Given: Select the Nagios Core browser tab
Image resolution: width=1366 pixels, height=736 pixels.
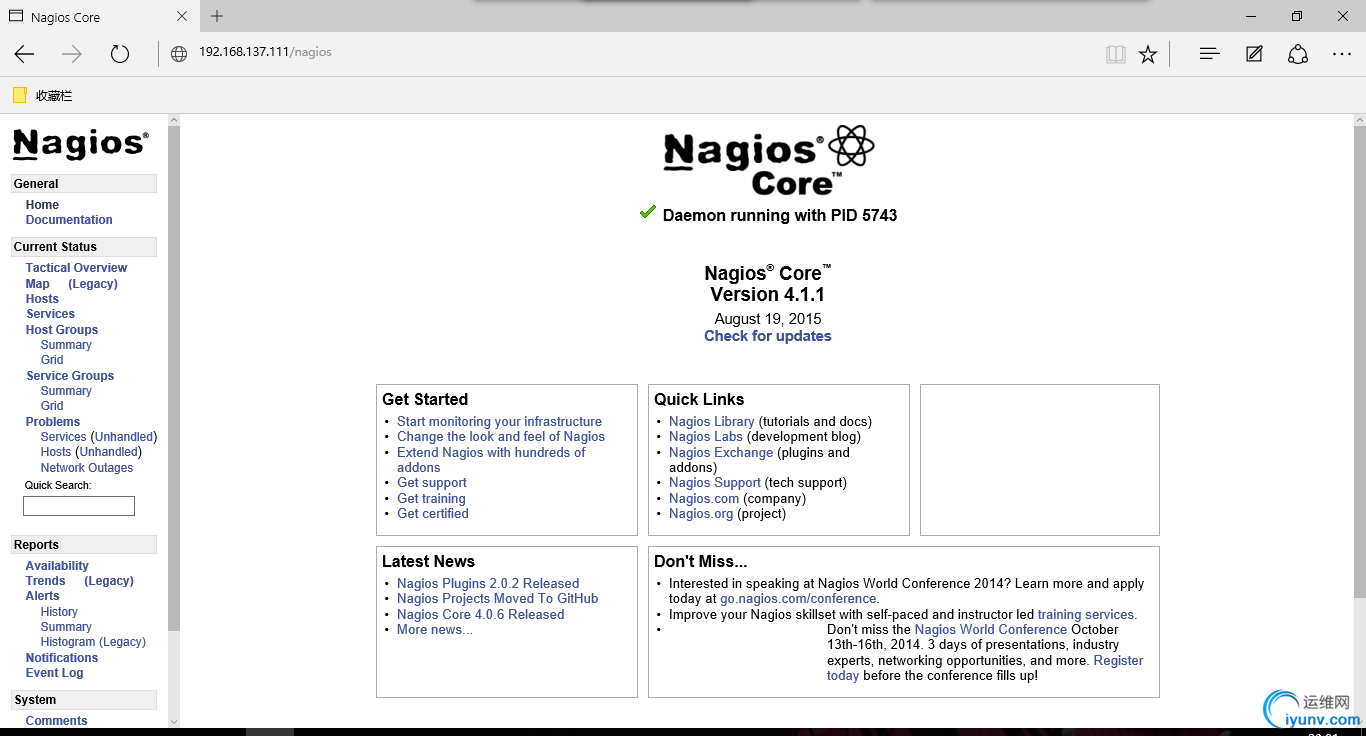Looking at the screenshot, I should tap(98, 16).
